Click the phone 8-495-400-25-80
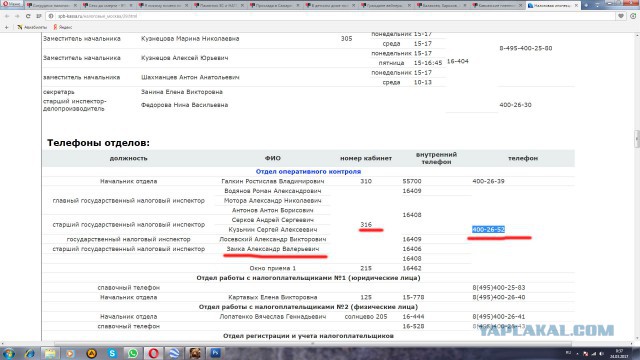Viewport: 640px width, 360px height. click(526, 48)
